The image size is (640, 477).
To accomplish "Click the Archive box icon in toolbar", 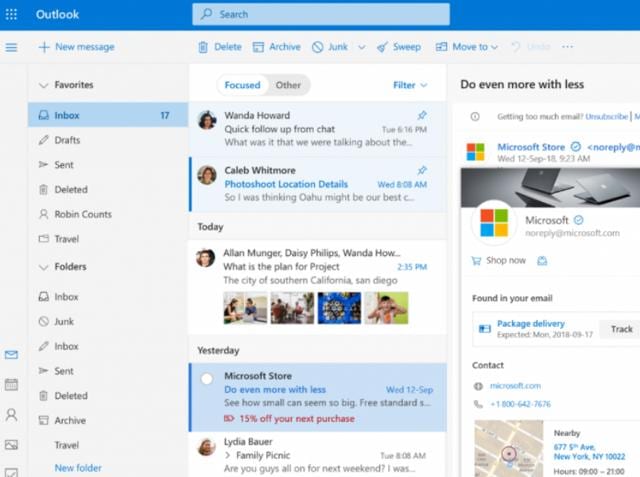I will click(258, 47).
